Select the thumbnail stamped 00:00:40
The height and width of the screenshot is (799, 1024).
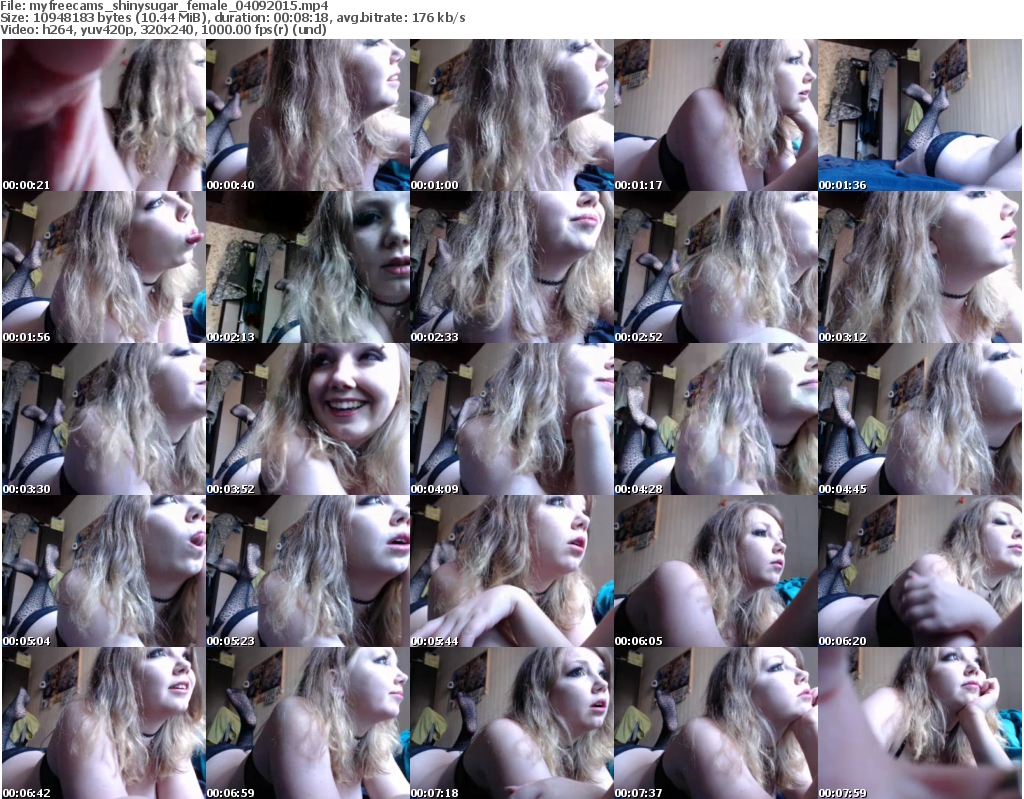click(x=308, y=115)
